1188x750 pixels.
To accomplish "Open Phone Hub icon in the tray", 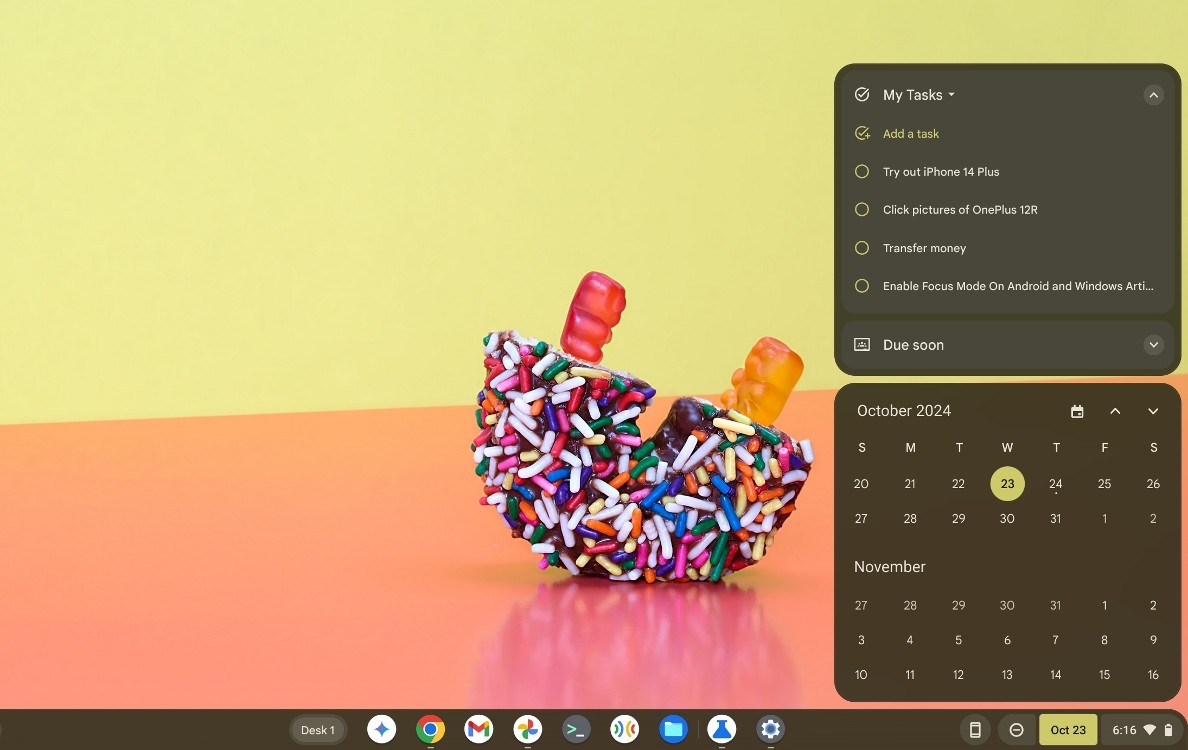I will tap(975, 730).
